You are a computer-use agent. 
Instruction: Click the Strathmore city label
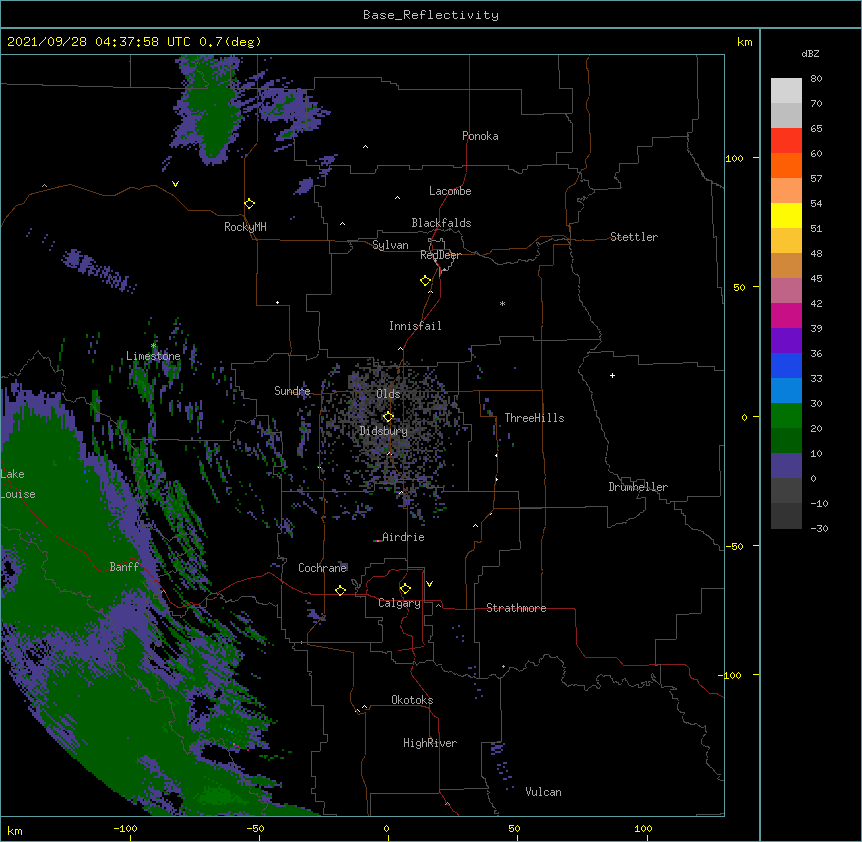(516, 608)
